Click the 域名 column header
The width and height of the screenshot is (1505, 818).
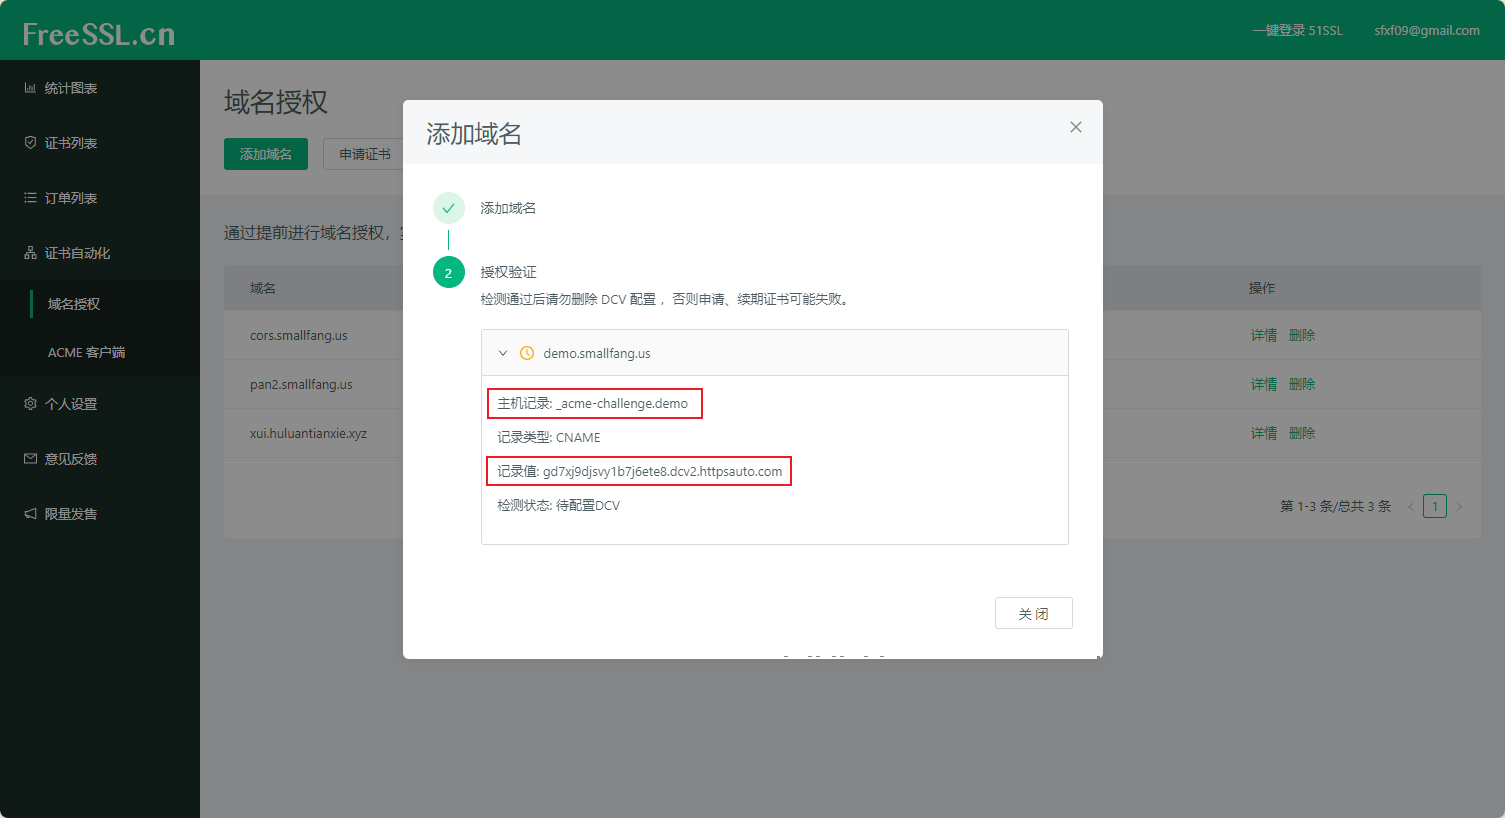pos(263,288)
